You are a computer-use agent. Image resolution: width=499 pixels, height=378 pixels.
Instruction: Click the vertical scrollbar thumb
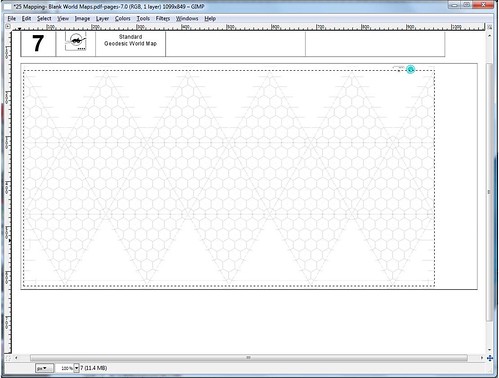pyautogui.click(x=489, y=192)
